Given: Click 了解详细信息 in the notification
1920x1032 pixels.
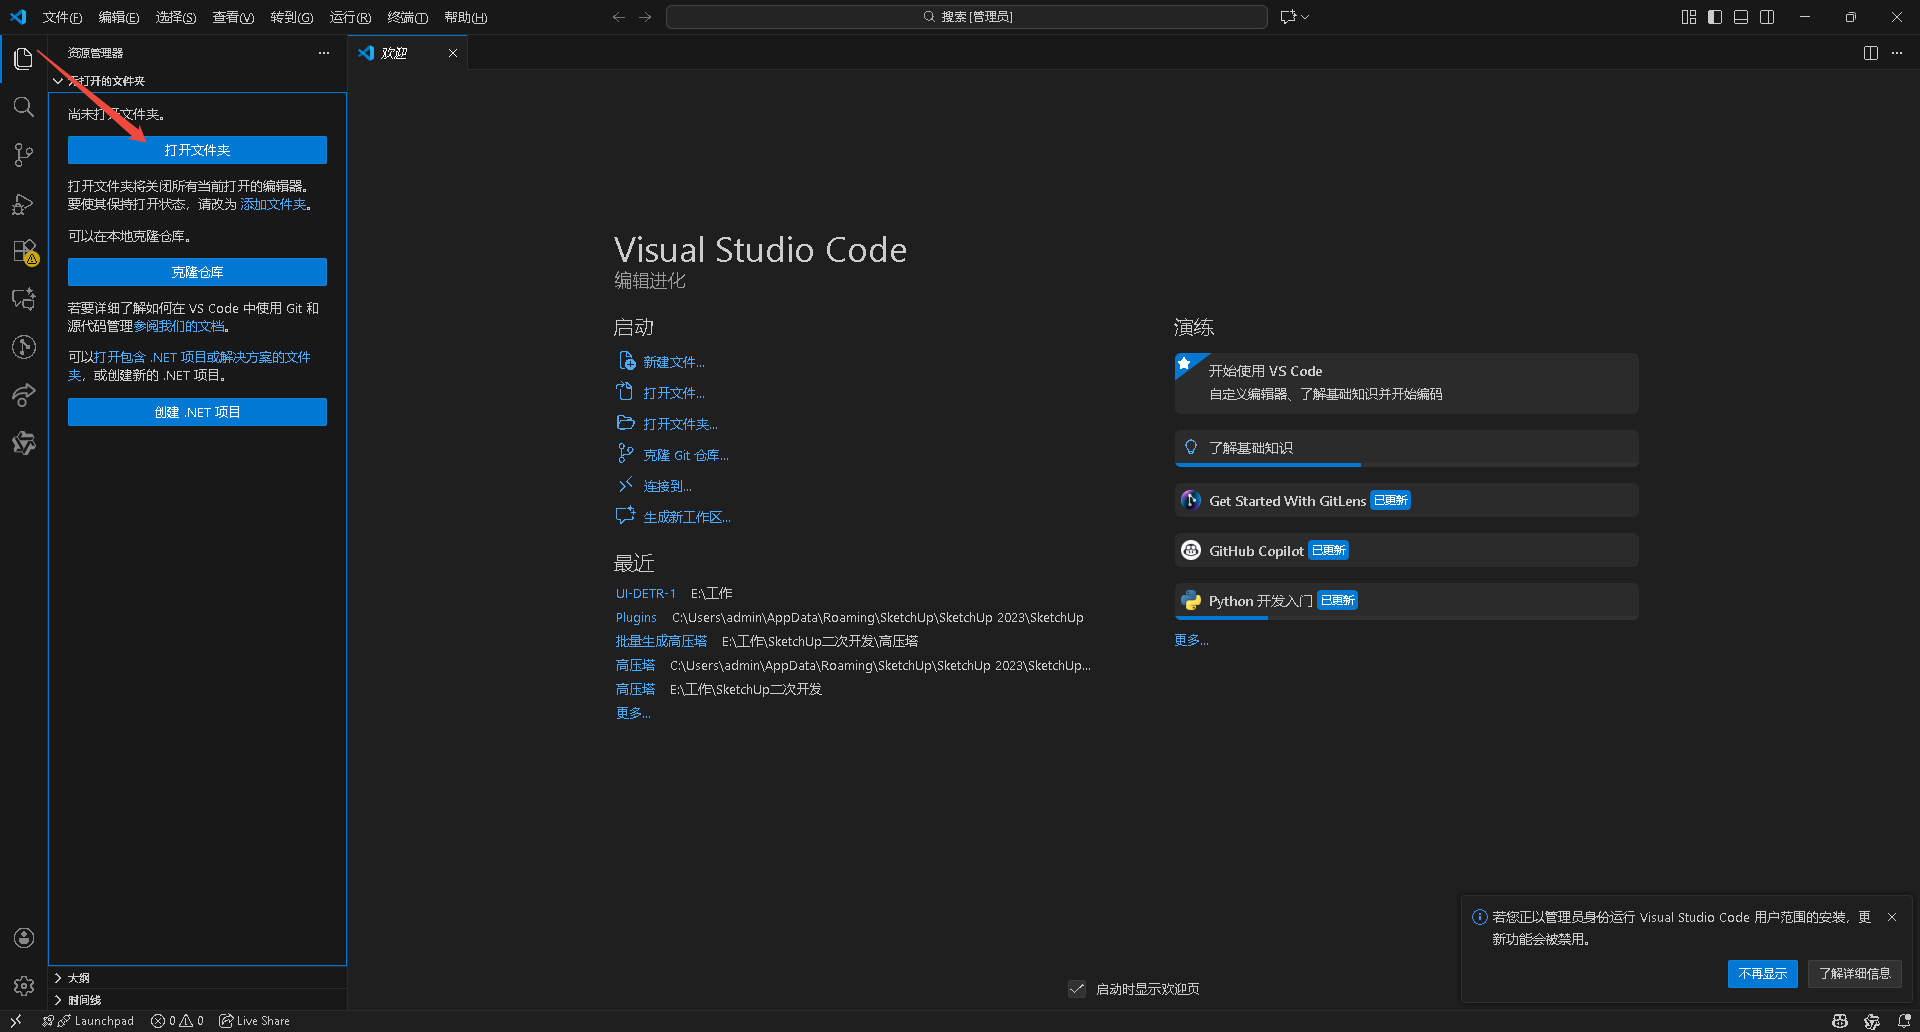Looking at the screenshot, I should 1854,974.
